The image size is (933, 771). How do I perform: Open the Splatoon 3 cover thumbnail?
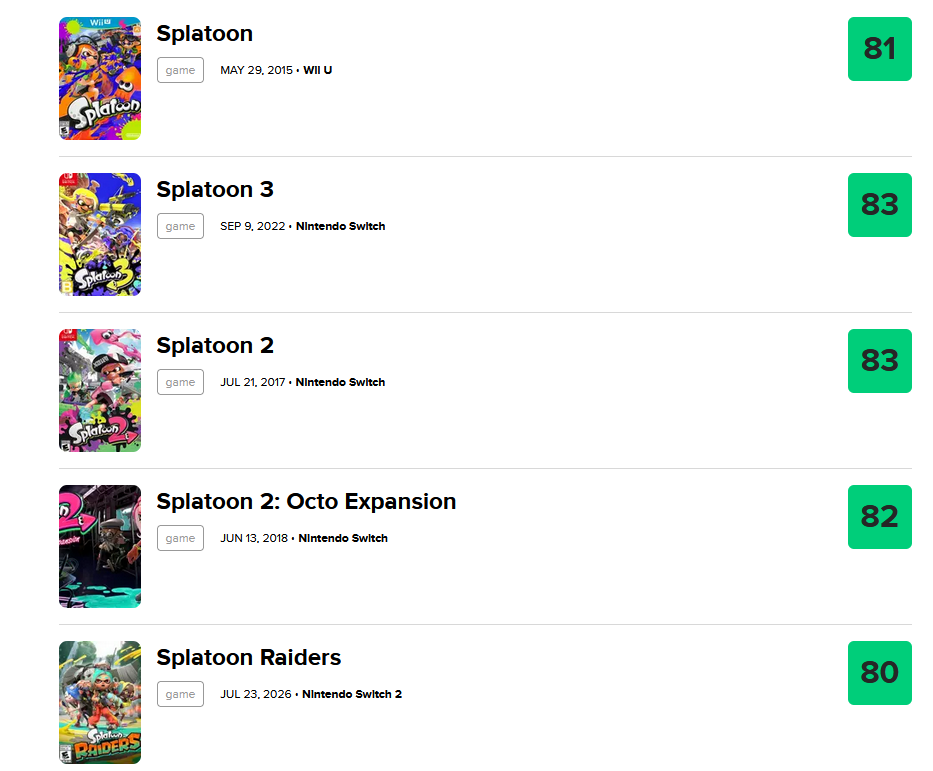pyautogui.click(x=100, y=234)
